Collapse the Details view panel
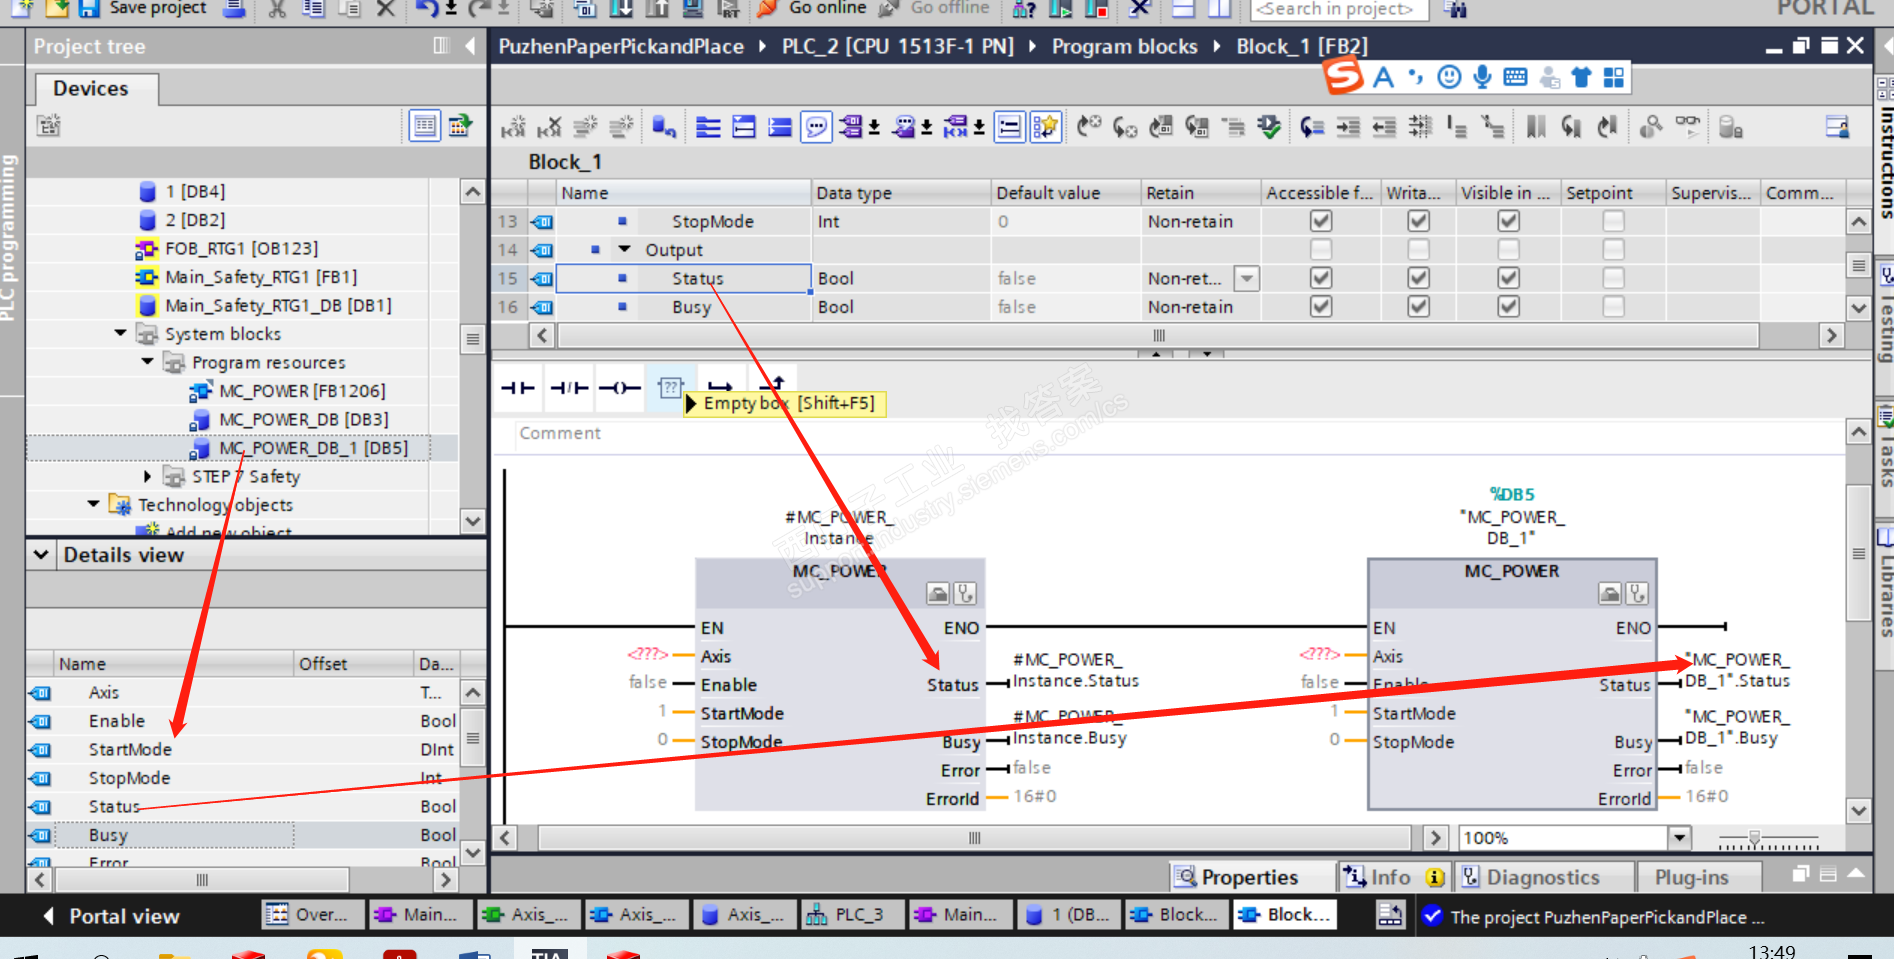The image size is (1894, 959). click(41, 555)
